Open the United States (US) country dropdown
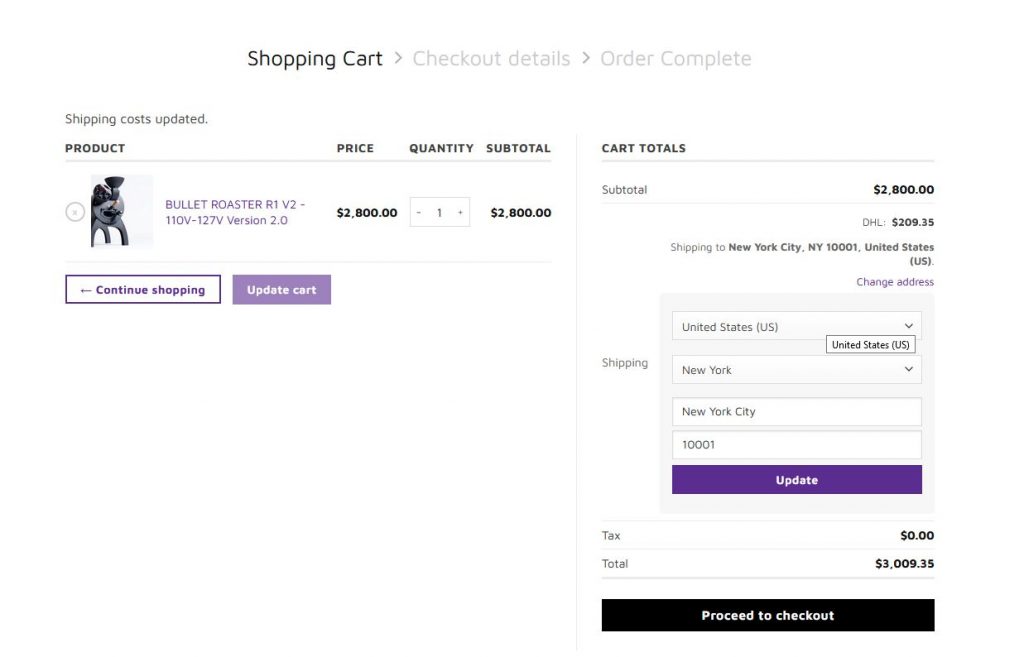This screenshot has width=1024, height=657. pos(796,326)
